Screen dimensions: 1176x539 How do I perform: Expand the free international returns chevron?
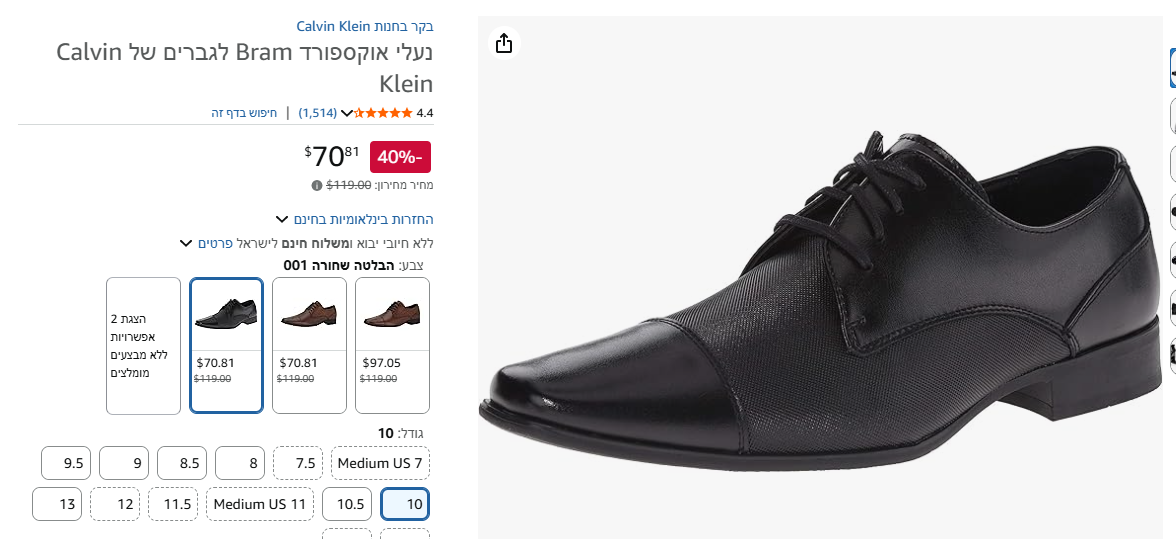[x=284, y=219]
